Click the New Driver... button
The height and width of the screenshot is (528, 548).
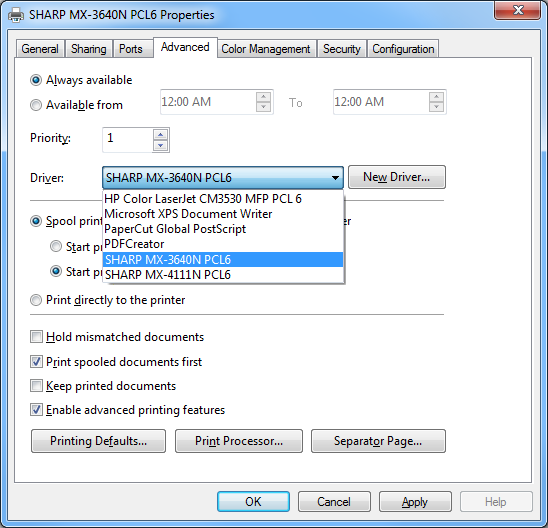tap(397, 177)
